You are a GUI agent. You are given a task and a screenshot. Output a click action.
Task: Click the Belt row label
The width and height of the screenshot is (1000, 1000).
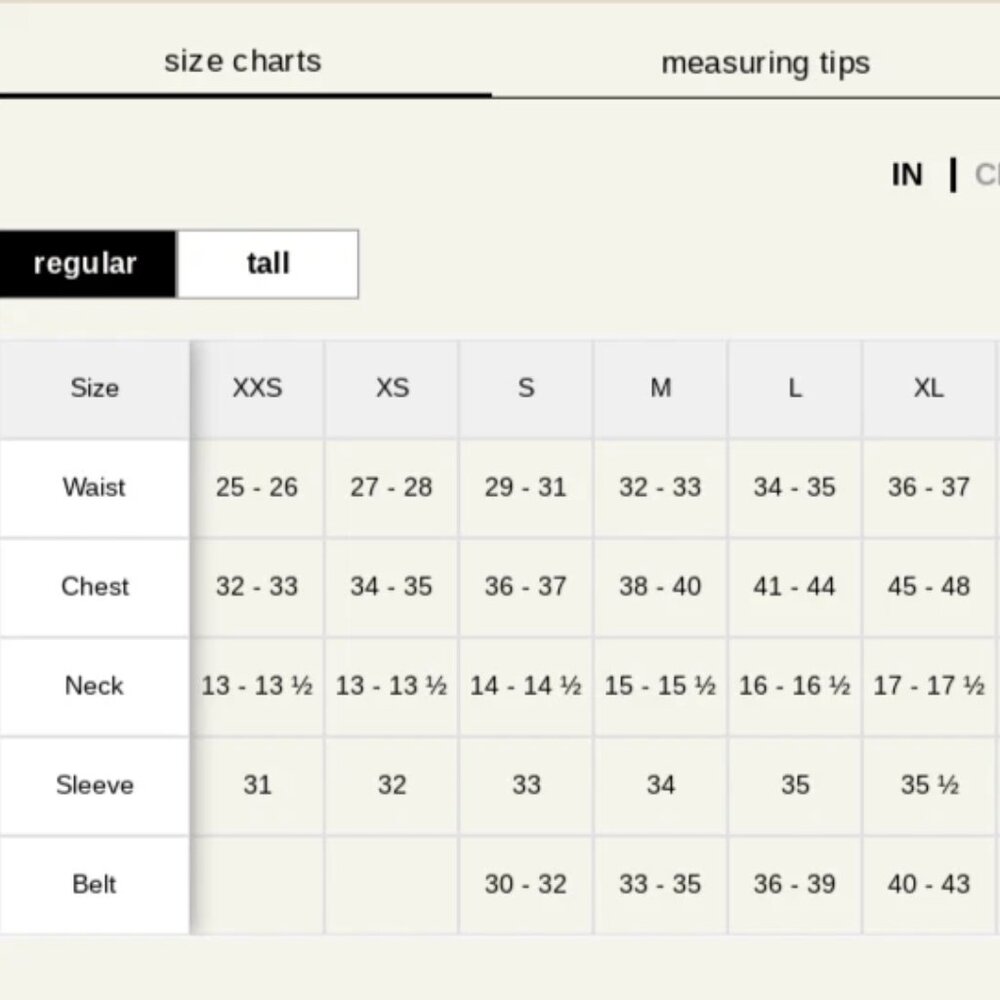[94, 884]
